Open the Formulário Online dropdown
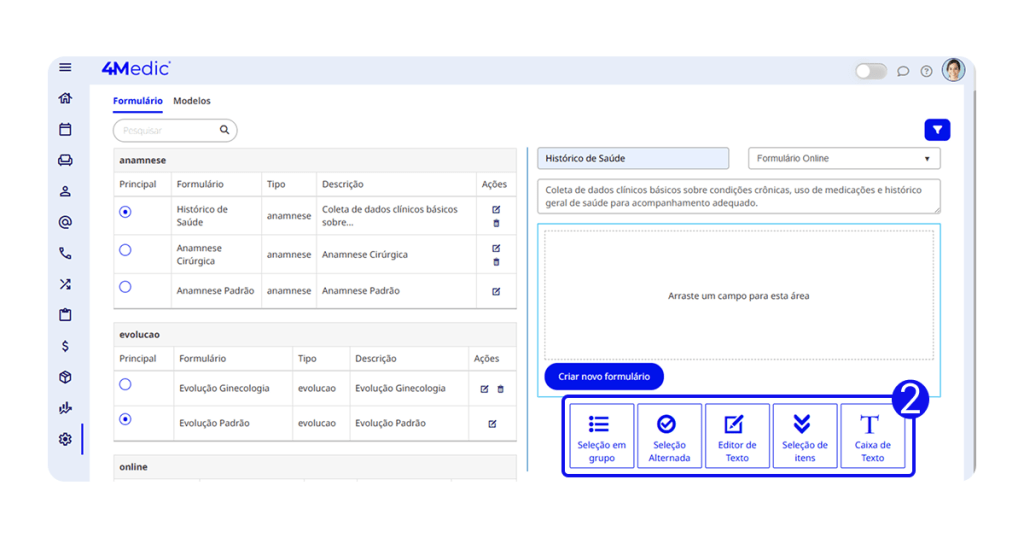Screen dimensions: 1024x538 (x=844, y=158)
